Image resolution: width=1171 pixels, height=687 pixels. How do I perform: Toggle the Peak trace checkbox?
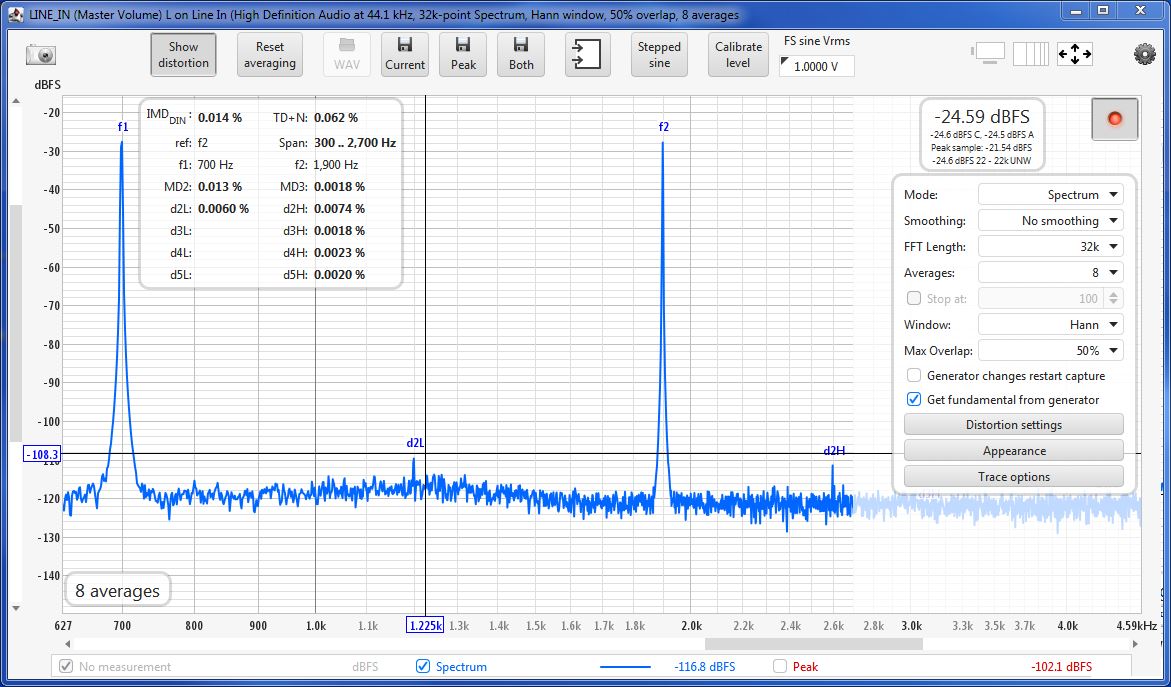point(780,666)
